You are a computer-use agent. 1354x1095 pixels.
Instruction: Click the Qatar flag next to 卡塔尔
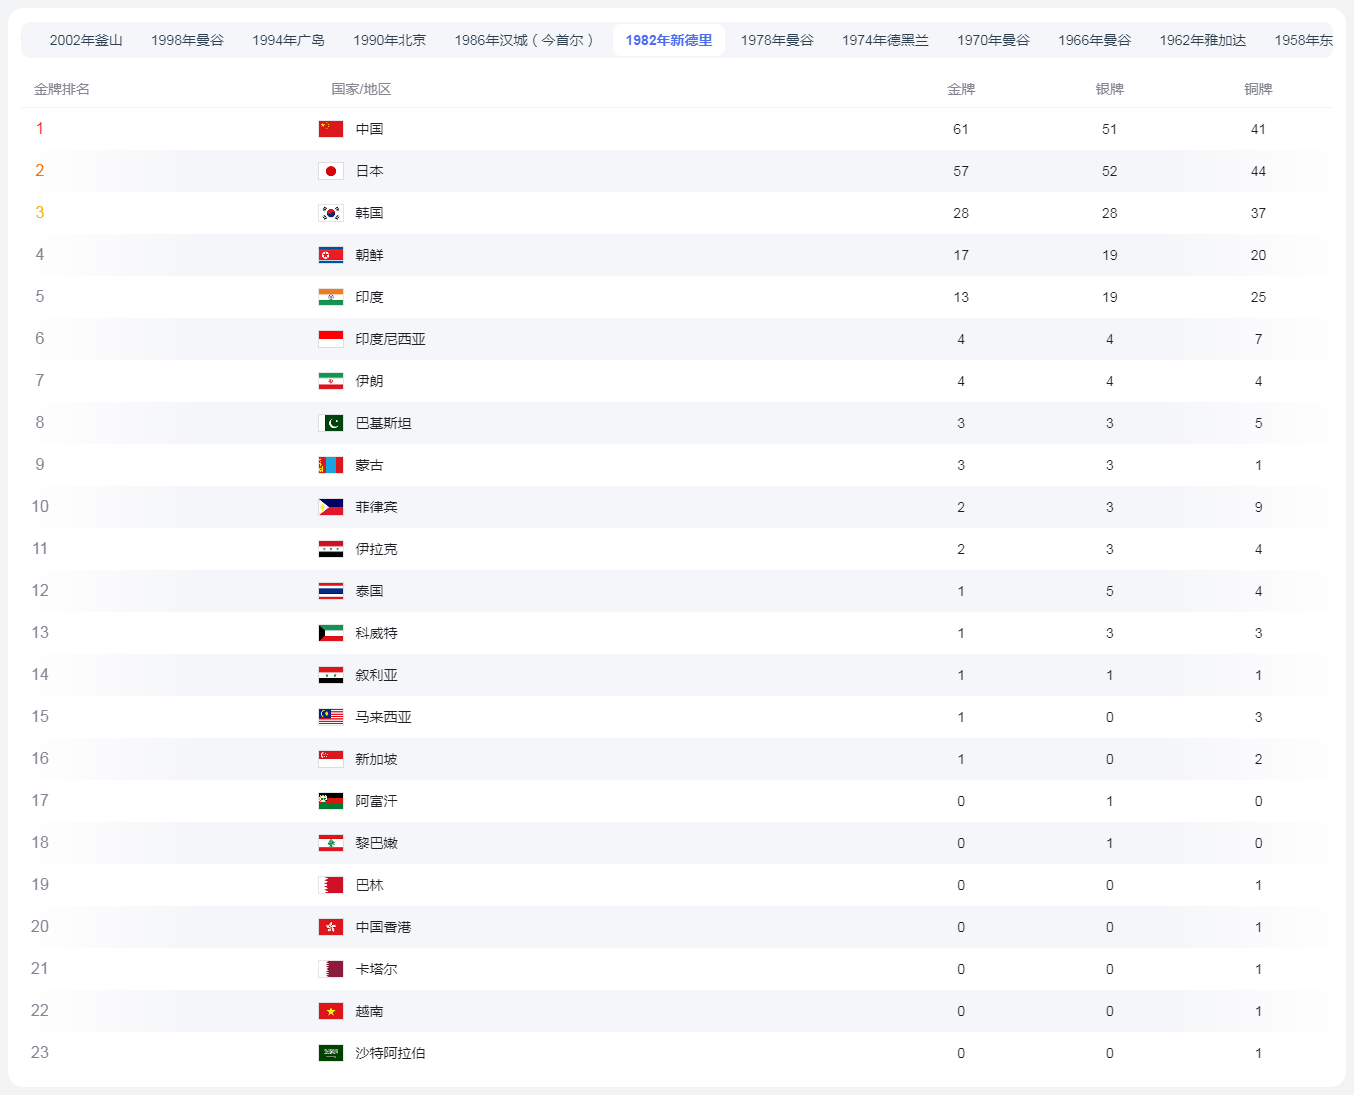pos(331,969)
